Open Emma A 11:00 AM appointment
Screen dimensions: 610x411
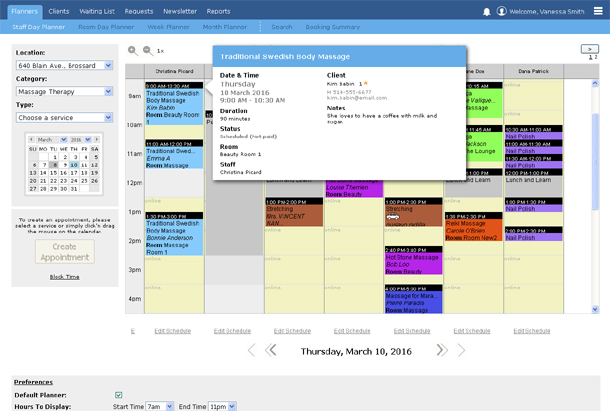(x=174, y=154)
